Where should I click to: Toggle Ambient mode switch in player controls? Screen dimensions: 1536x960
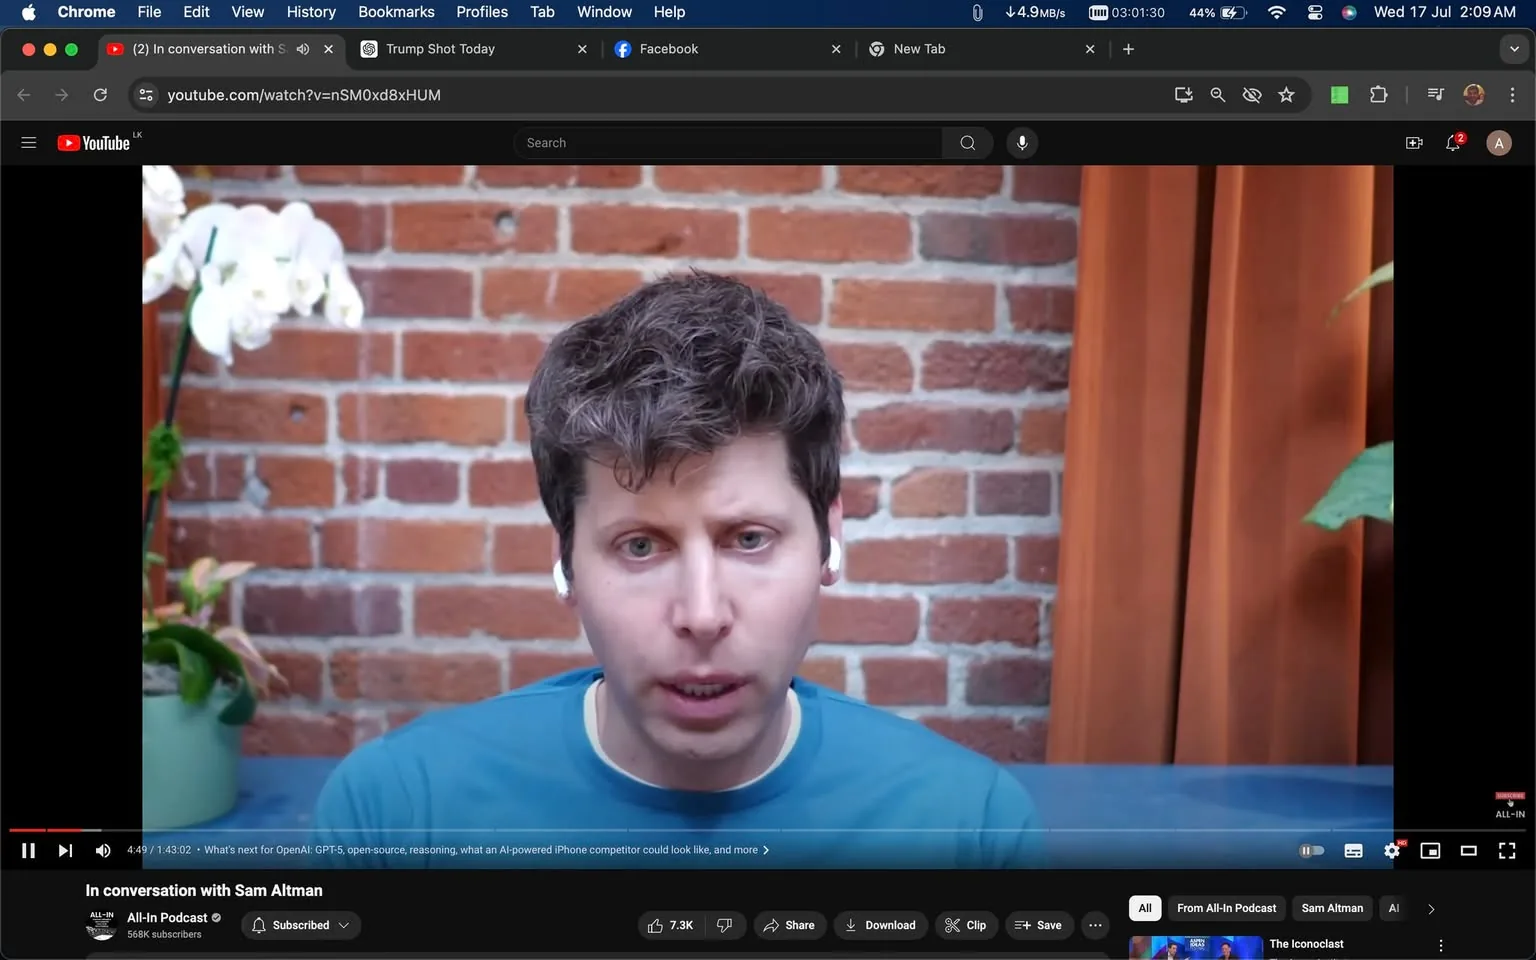click(x=1311, y=850)
